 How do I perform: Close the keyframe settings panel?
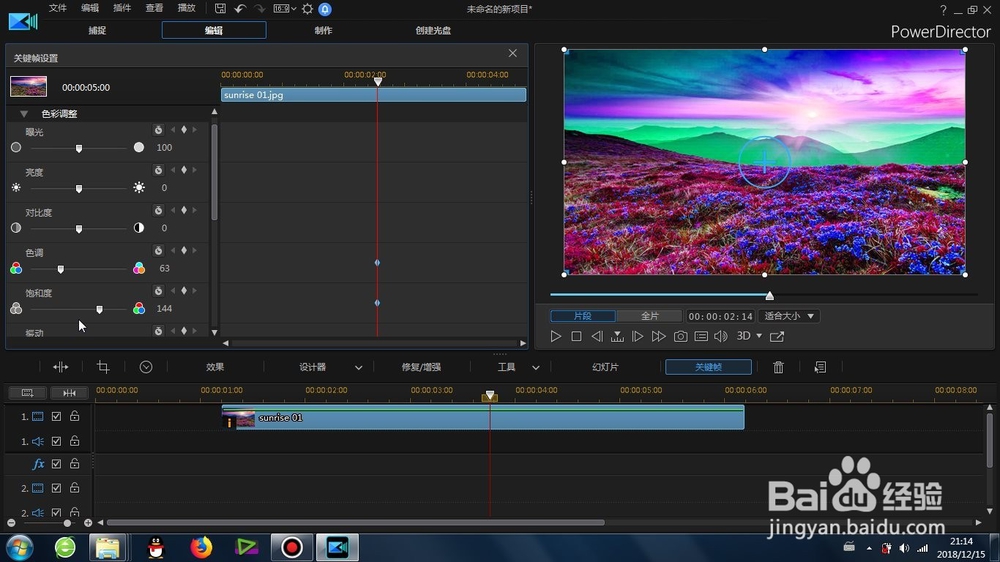click(513, 53)
